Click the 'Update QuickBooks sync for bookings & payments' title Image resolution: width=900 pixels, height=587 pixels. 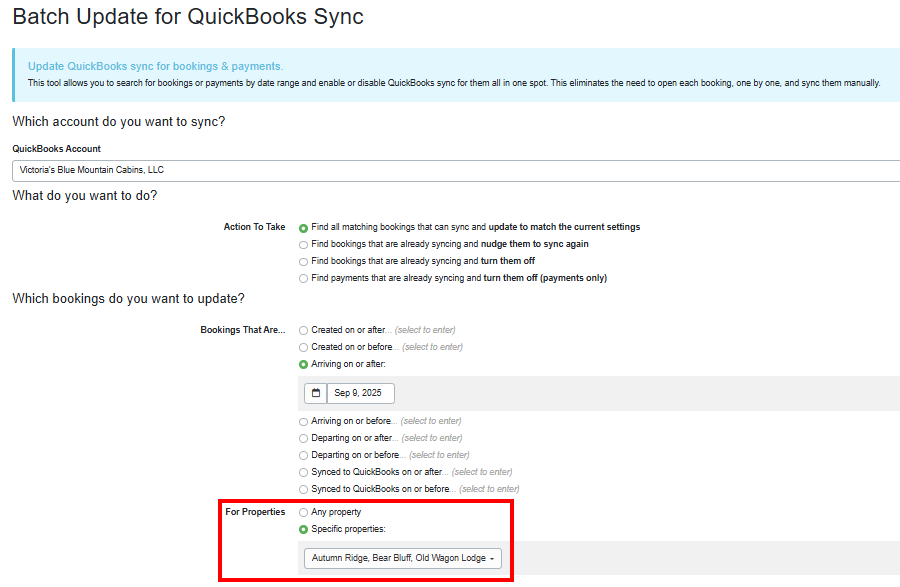(x=155, y=66)
